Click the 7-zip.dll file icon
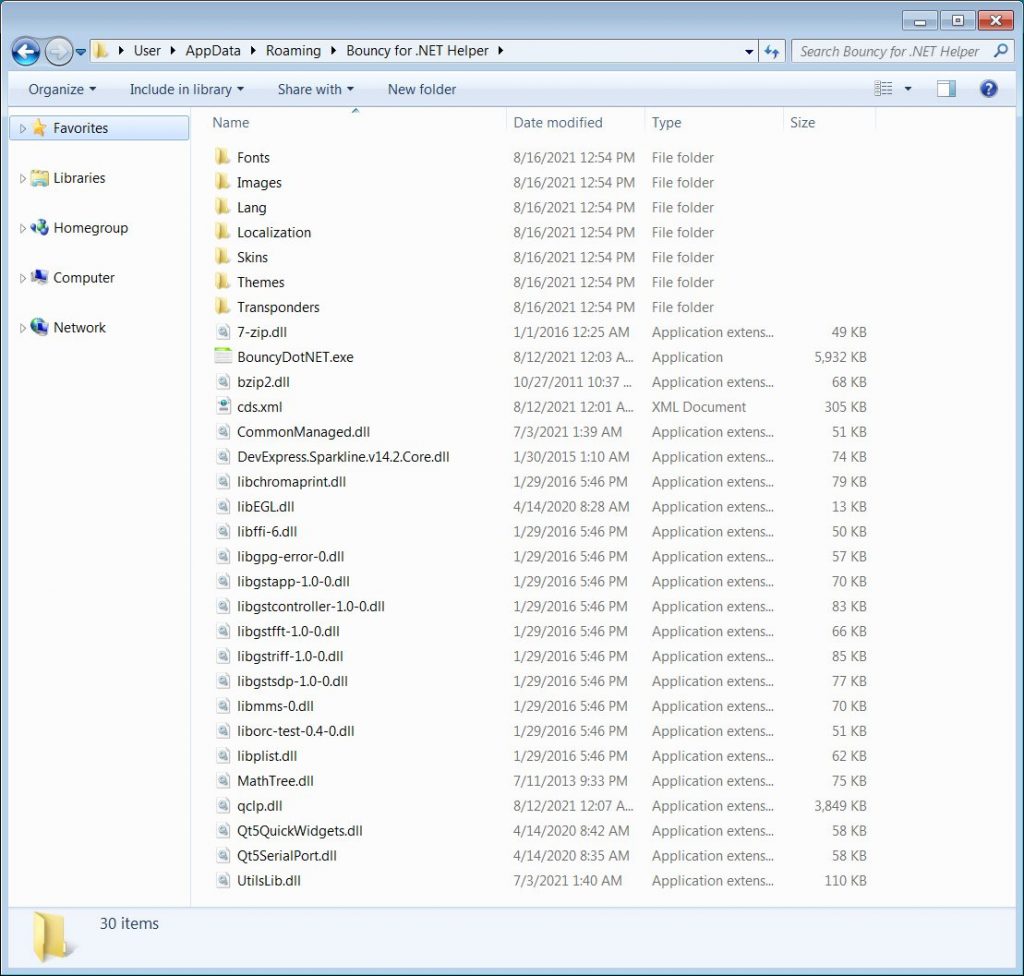Screen dimensions: 1024x976 222,332
